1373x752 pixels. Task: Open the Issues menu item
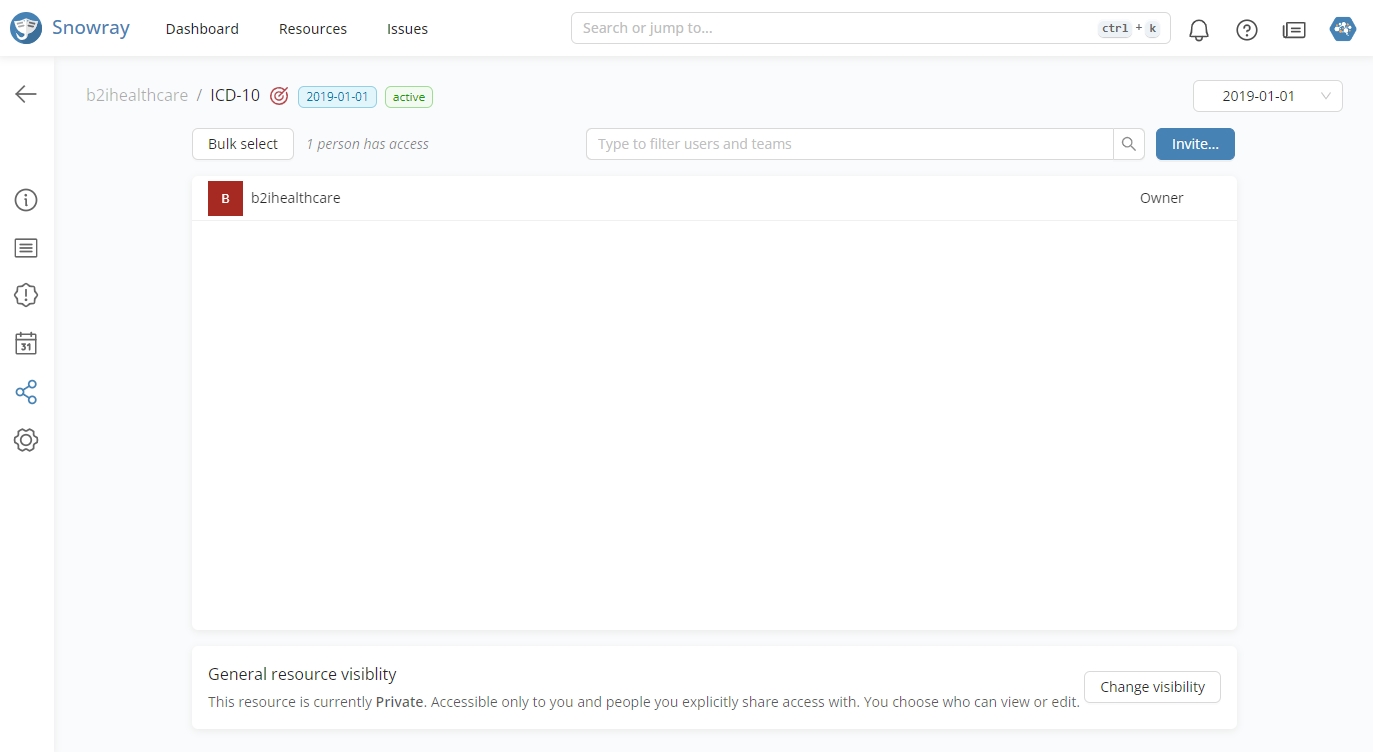pyautogui.click(x=407, y=29)
